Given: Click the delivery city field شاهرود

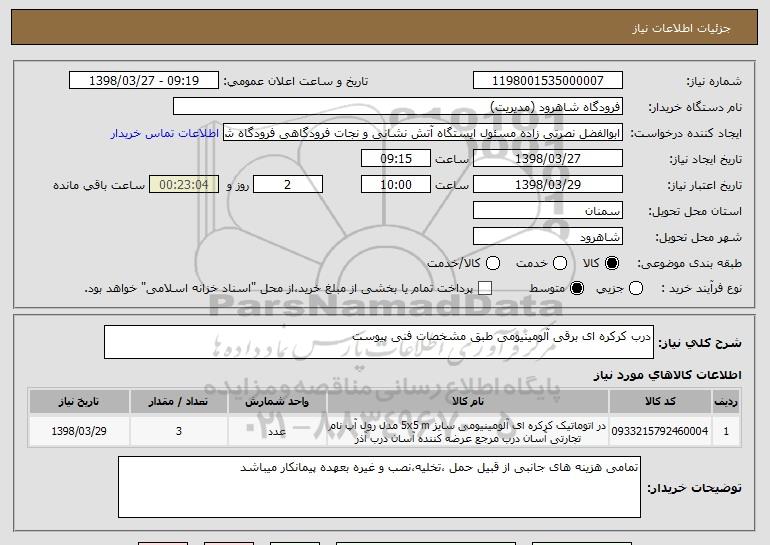Looking at the screenshot, I should coord(548,237).
